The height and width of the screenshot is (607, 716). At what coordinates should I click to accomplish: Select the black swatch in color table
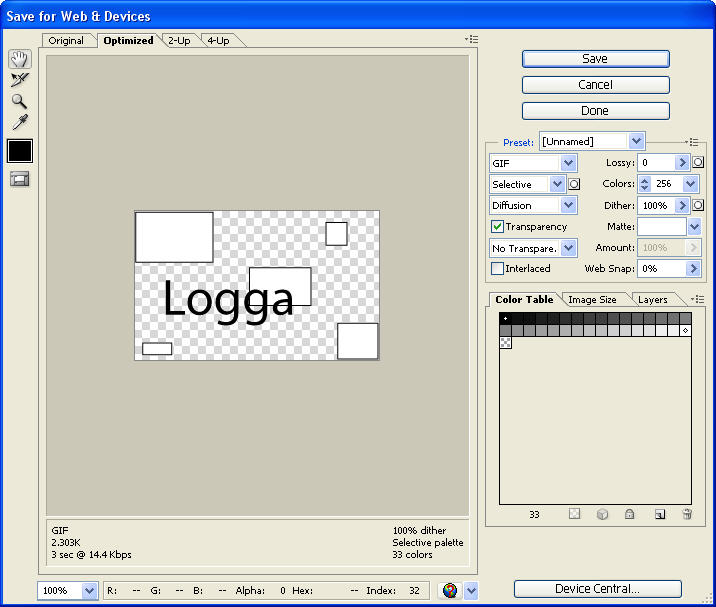(505, 318)
